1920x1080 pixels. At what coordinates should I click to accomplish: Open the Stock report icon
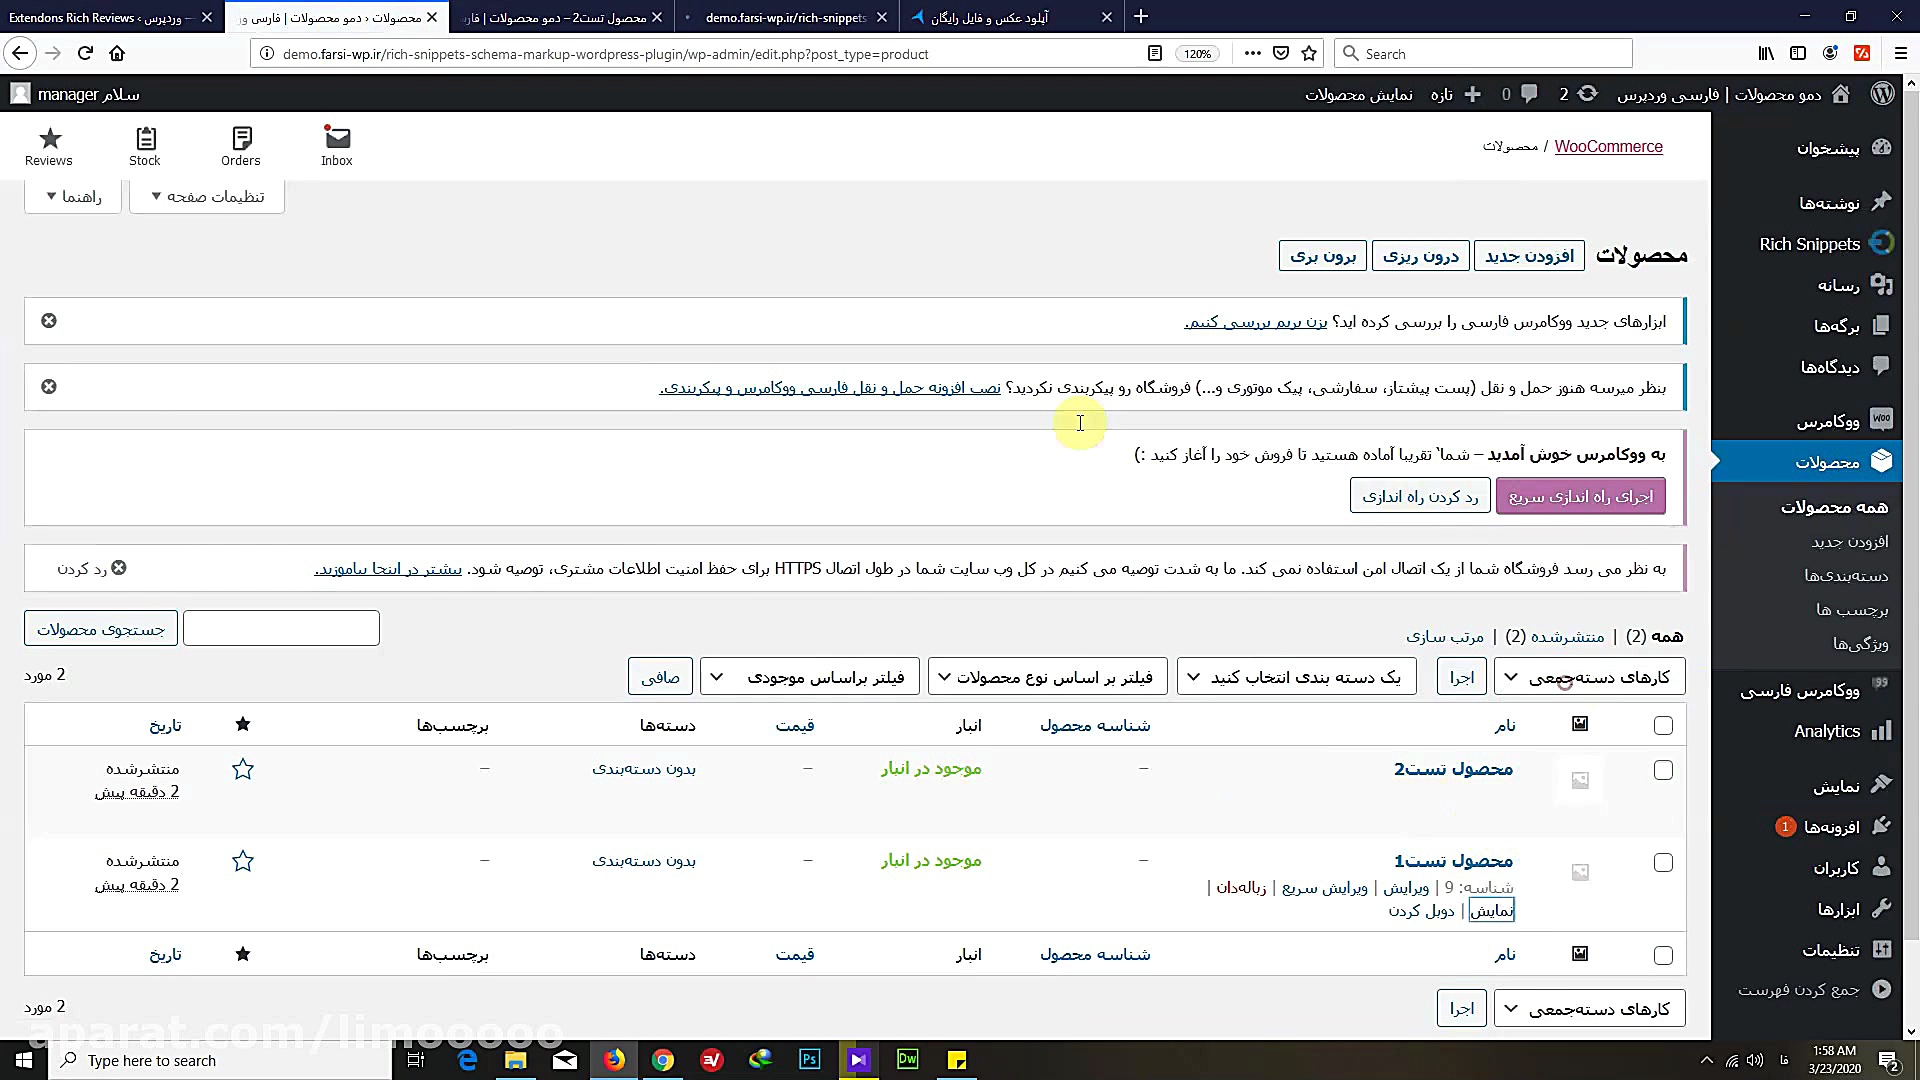[x=144, y=145]
